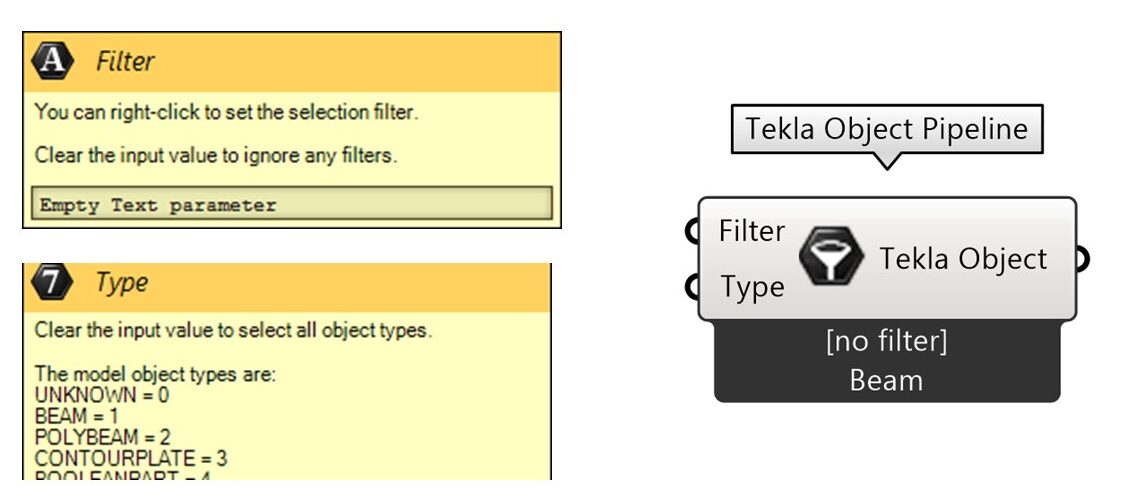Click the Empty Text parameter field

tap(292, 205)
